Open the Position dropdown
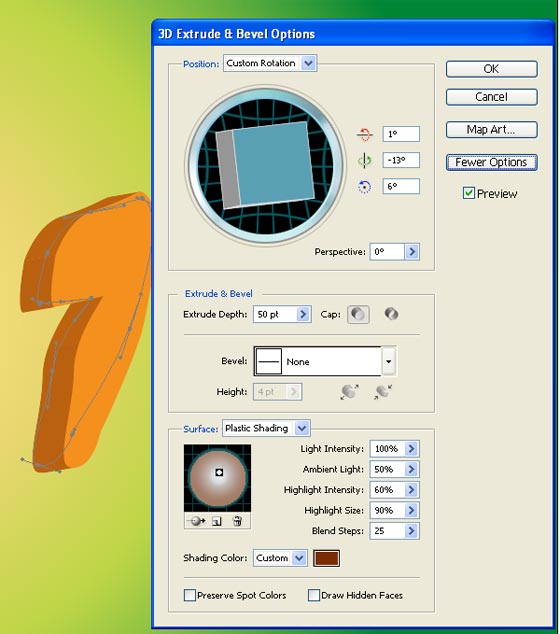The height and width of the screenshot is (634, 560). (x=309, y=63)
